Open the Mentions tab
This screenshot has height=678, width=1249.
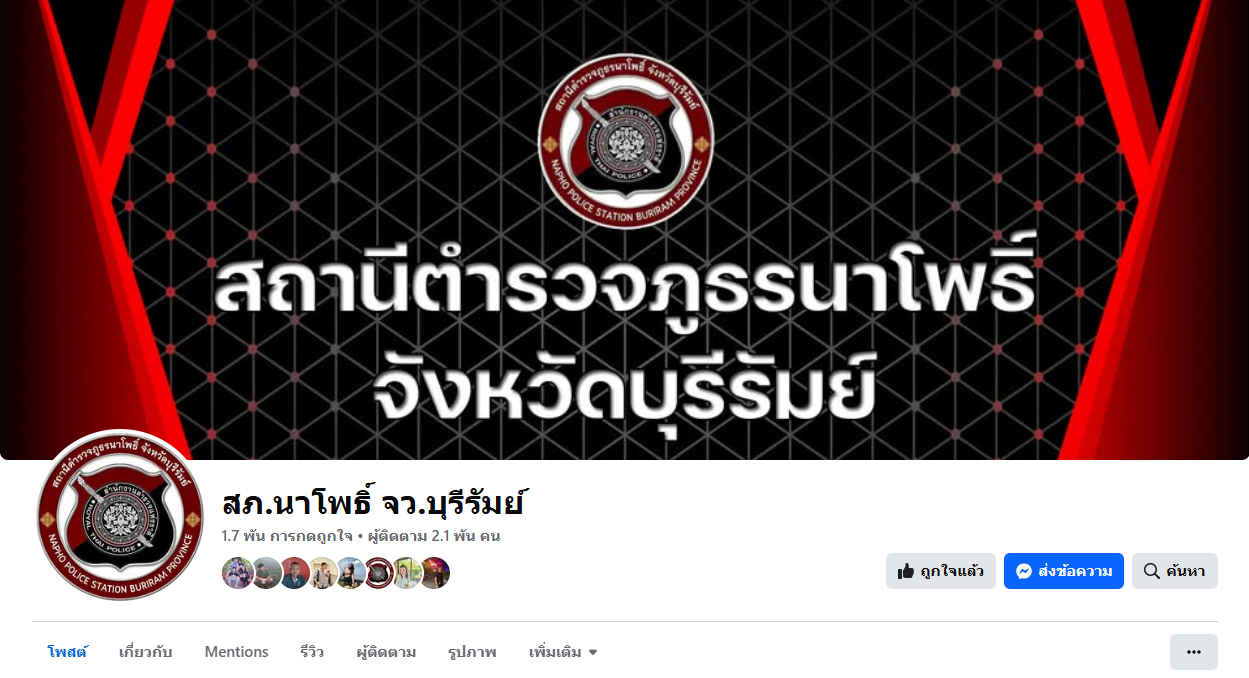point(237,652)
